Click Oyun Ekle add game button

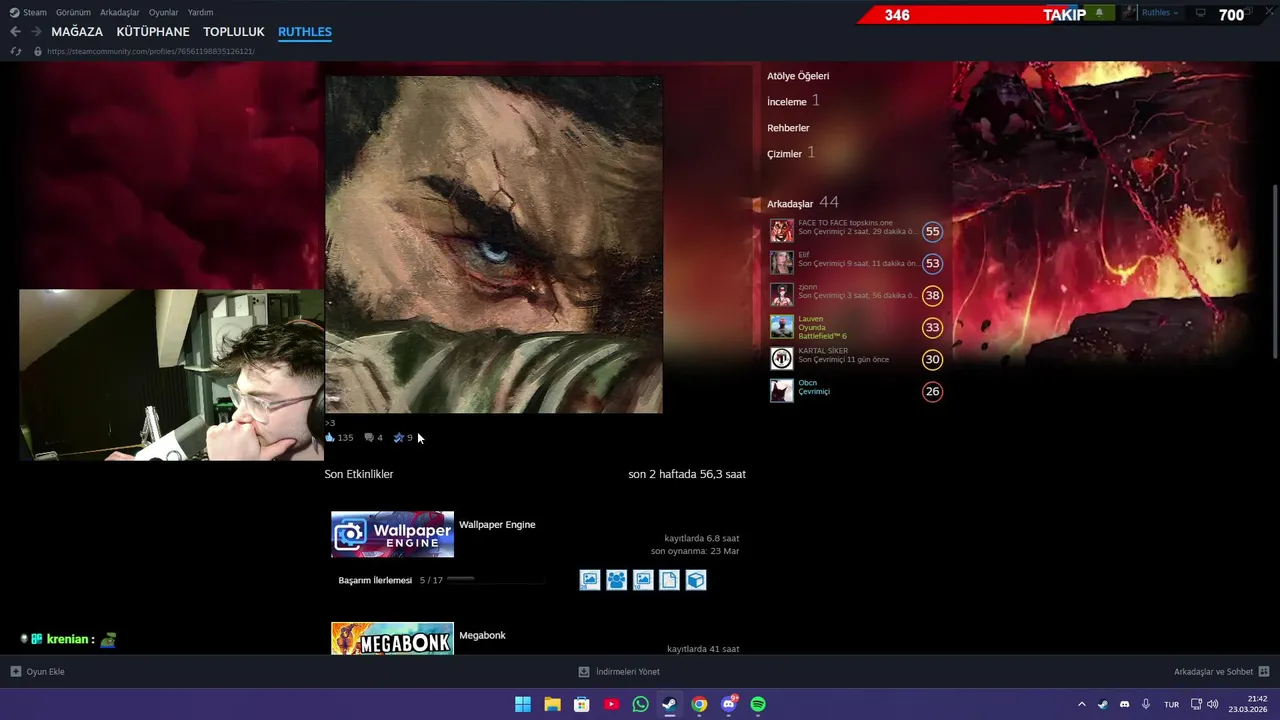[38, 672]
